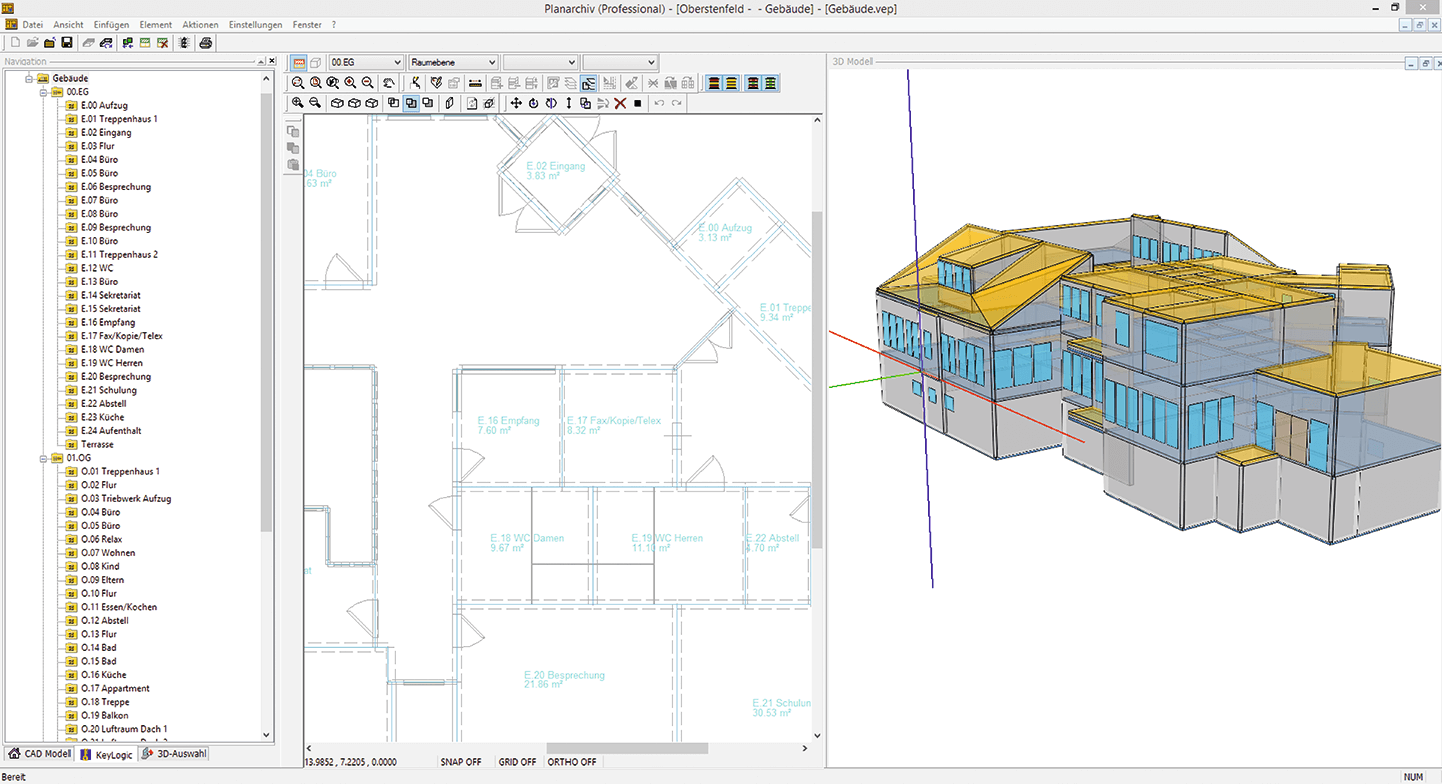Collapse the 01.OG tree node
Viewport: 1442px width, 784px height.
click(44, 458)
